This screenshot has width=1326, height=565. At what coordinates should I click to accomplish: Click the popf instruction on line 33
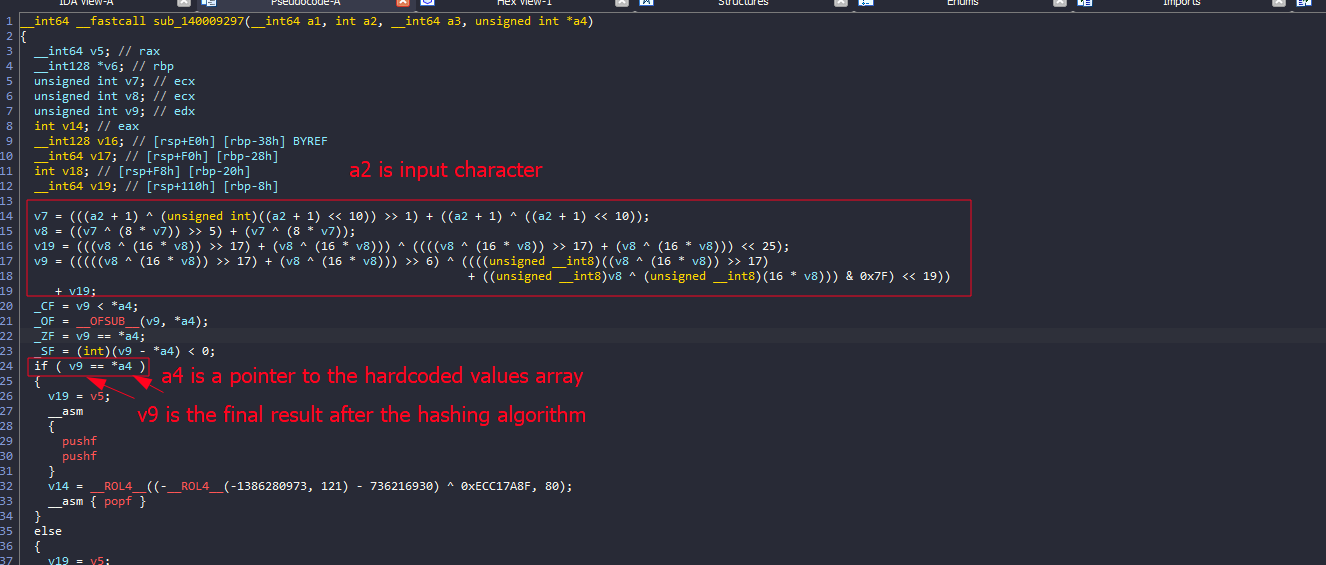coord(118,501)
